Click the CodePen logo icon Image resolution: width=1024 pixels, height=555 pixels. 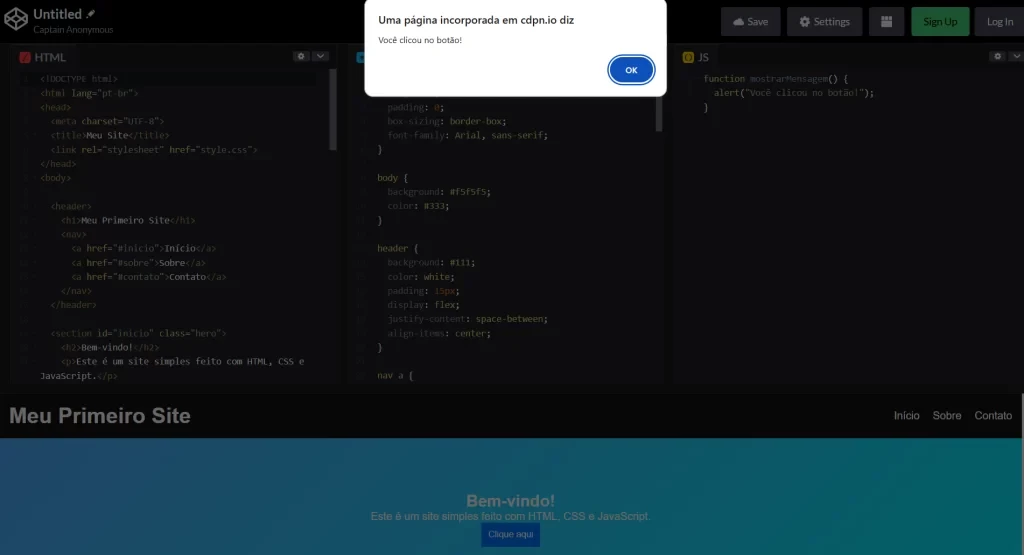tap(16, 20)
